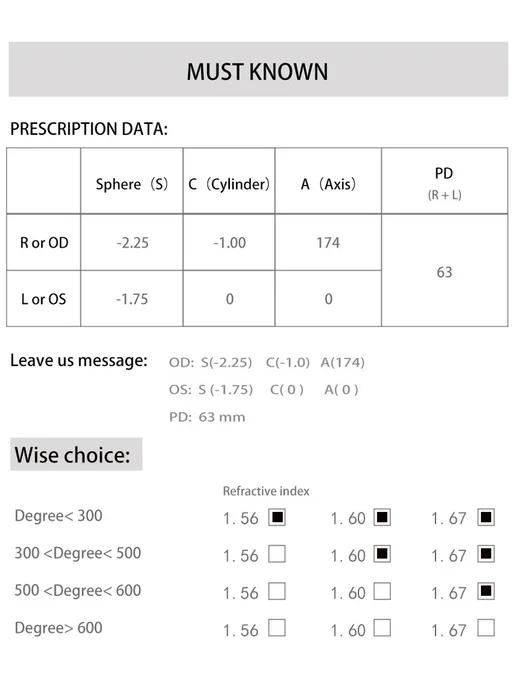Select the R or OD sphere value -2.25

(x=132, y=243)
